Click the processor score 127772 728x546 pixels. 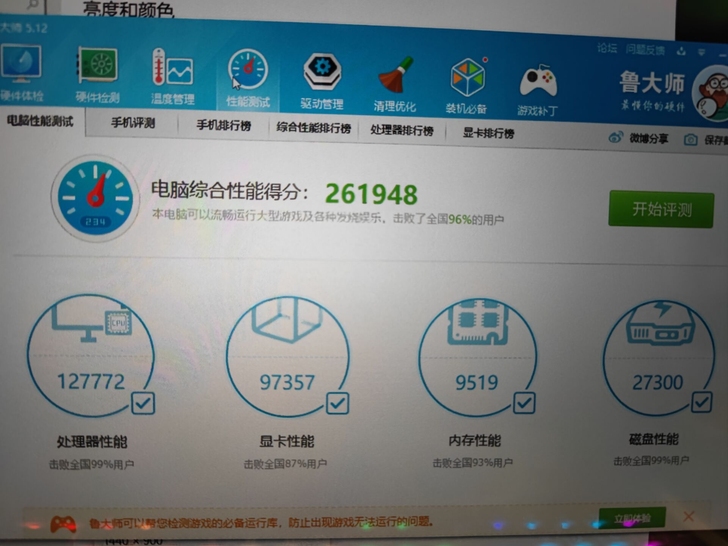tap(91, 382)
